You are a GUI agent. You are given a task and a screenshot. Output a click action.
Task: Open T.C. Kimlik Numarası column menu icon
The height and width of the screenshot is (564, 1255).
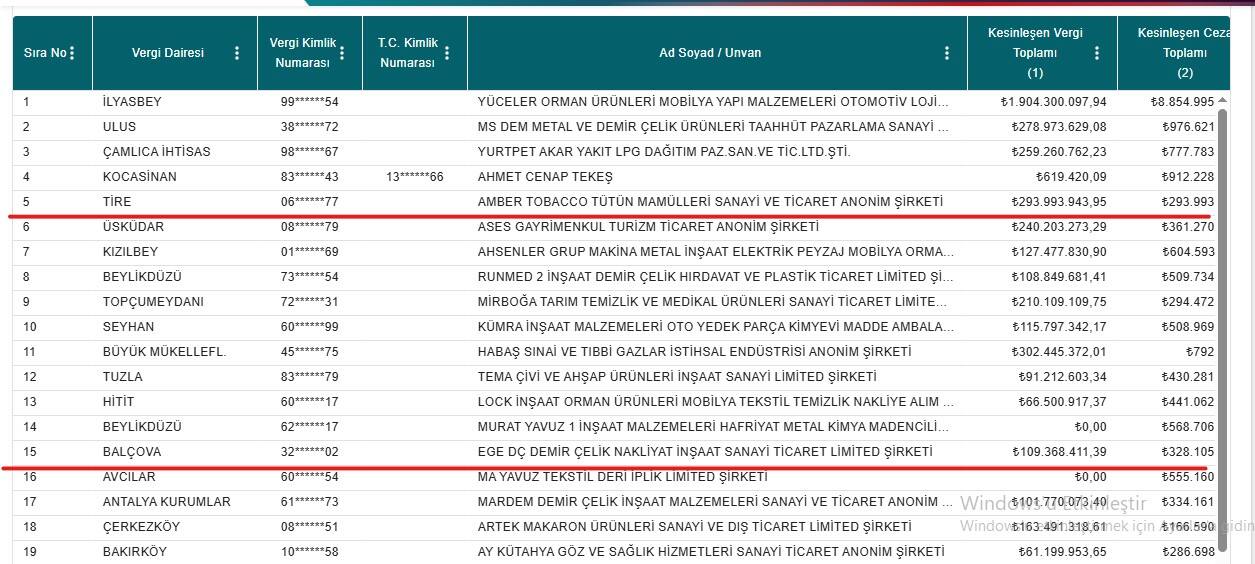pyautogui.click(x=447, y=53)
